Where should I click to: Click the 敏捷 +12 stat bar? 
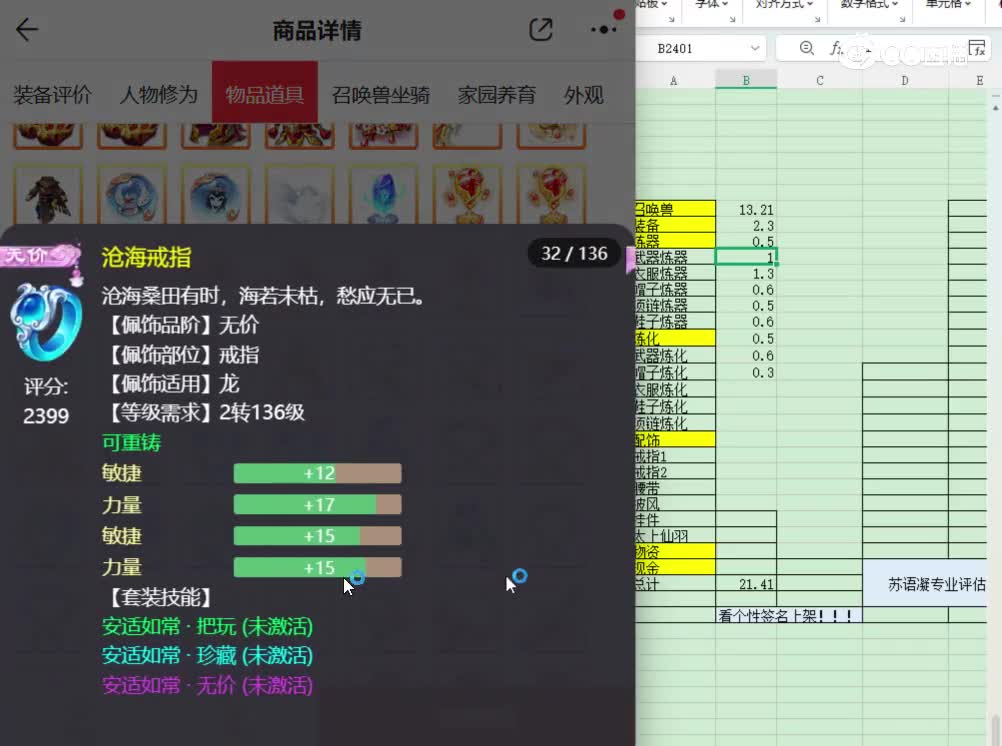(318, 473)
